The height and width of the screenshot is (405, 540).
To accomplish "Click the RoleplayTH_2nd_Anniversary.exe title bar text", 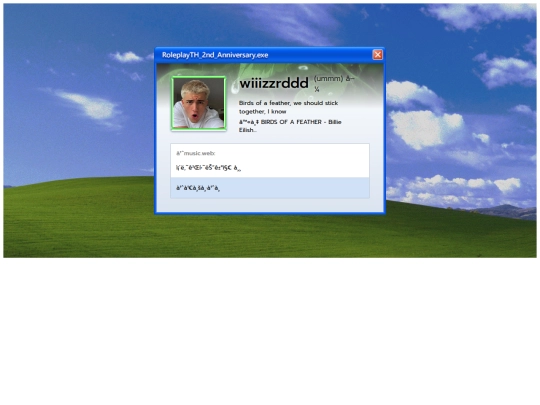I will coord(215,55).
